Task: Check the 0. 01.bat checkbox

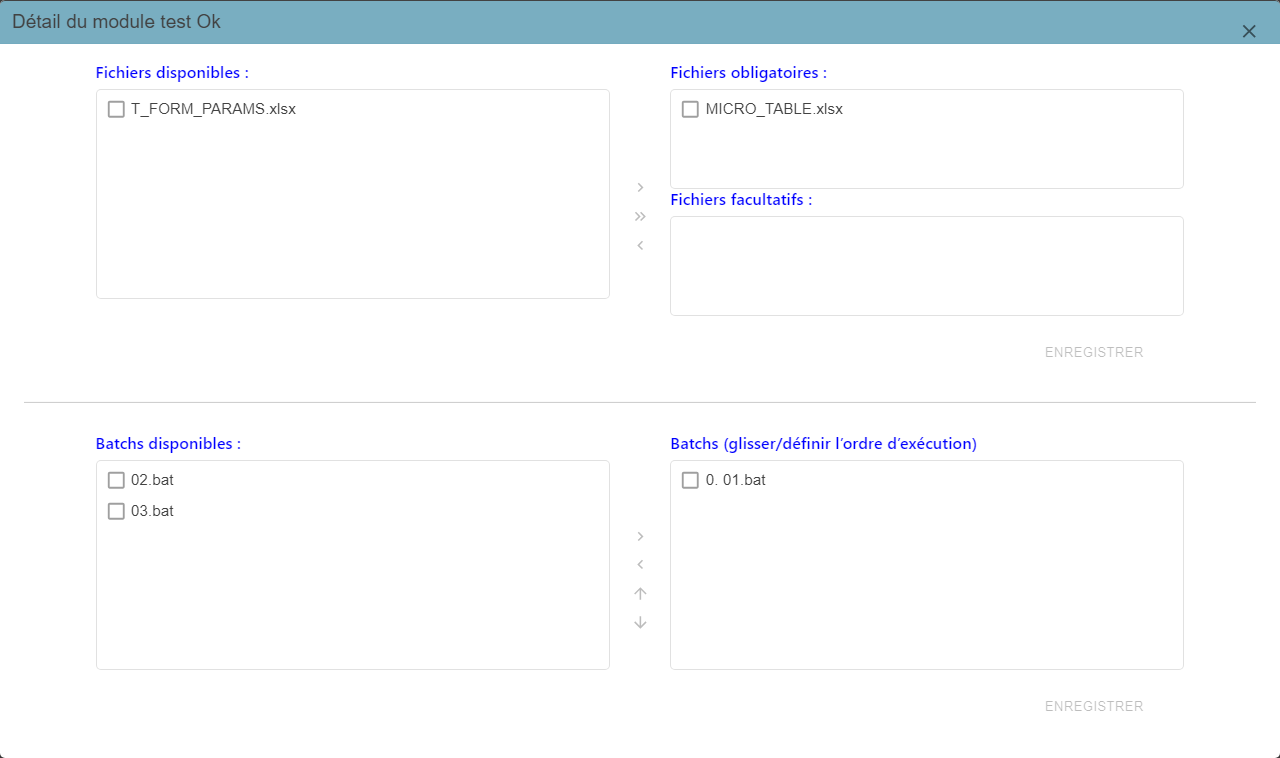Action: (x=690, y=480)
